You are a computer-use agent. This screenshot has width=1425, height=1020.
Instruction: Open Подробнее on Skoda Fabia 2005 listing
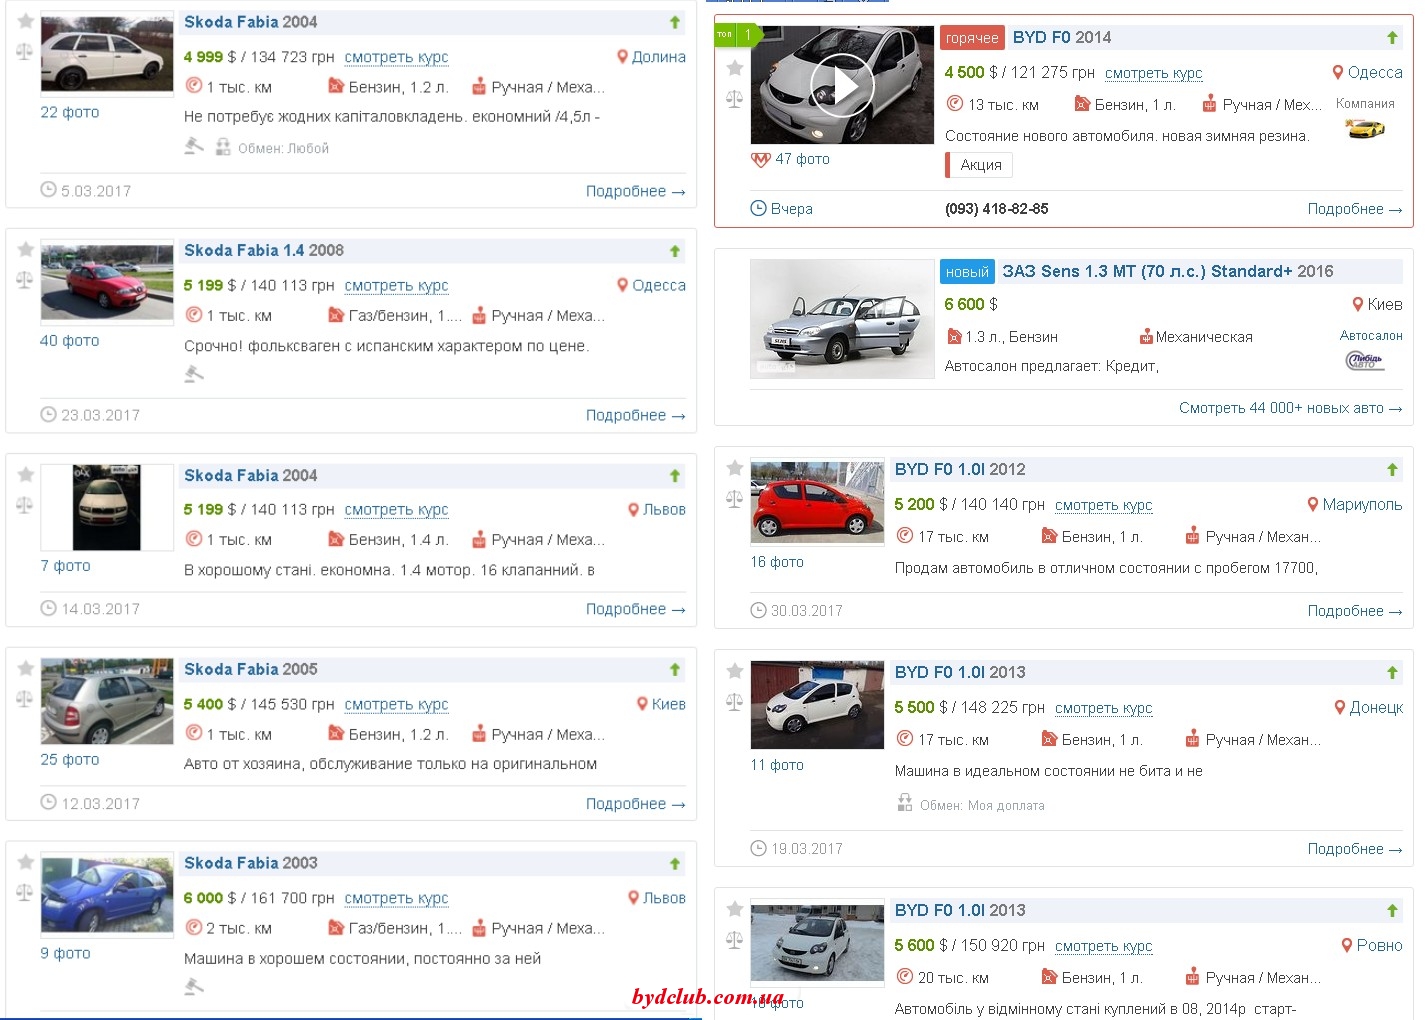(x=635, y=804)
